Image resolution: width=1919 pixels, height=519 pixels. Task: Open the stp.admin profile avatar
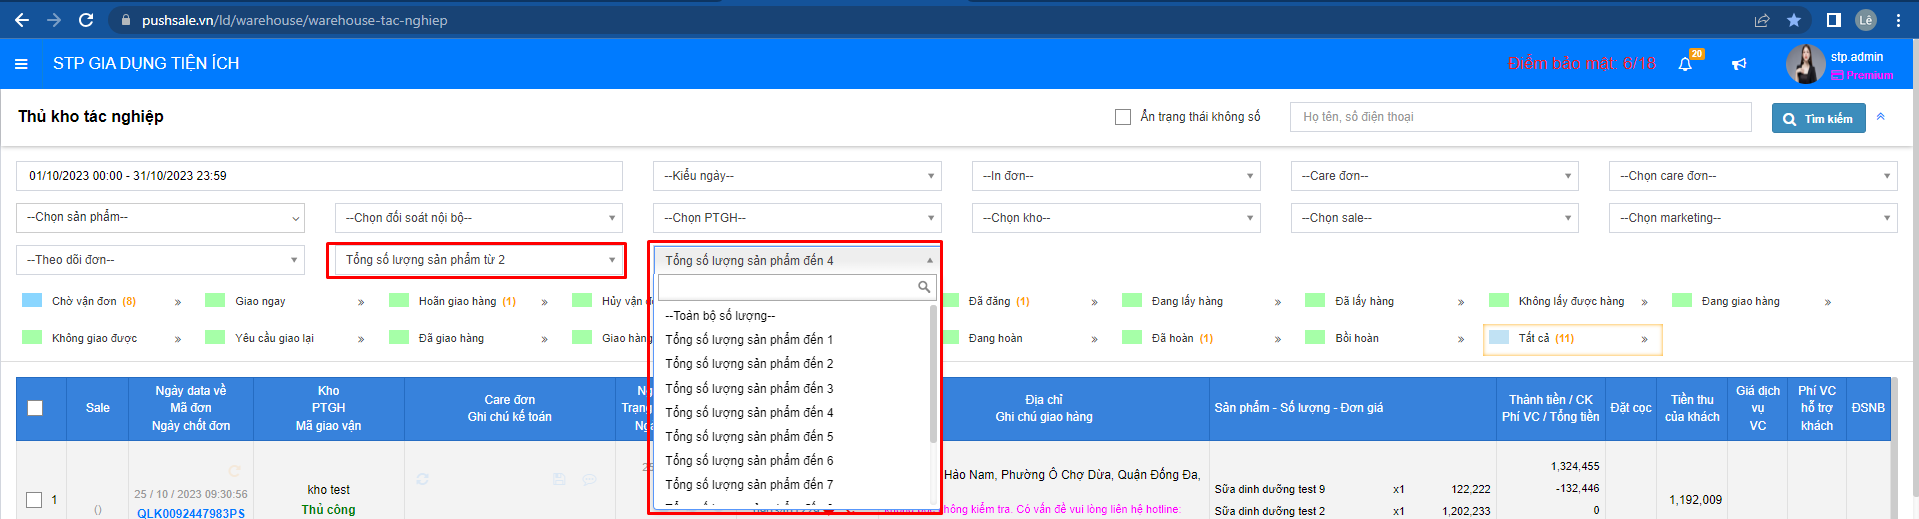pos(1805,64)
